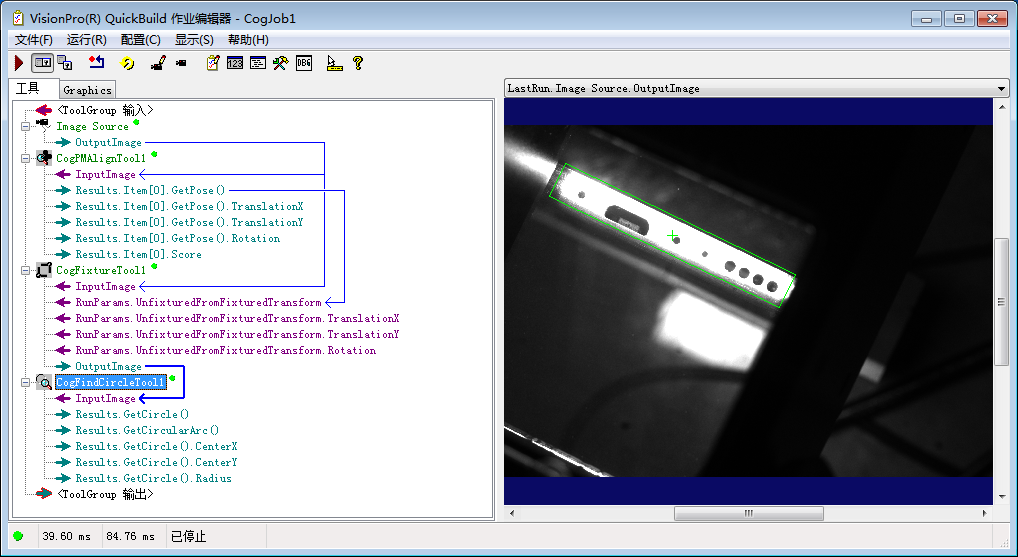Collapse the CogFixtureTool1 tree node
1018x557 pixels.
pos(24,270)
